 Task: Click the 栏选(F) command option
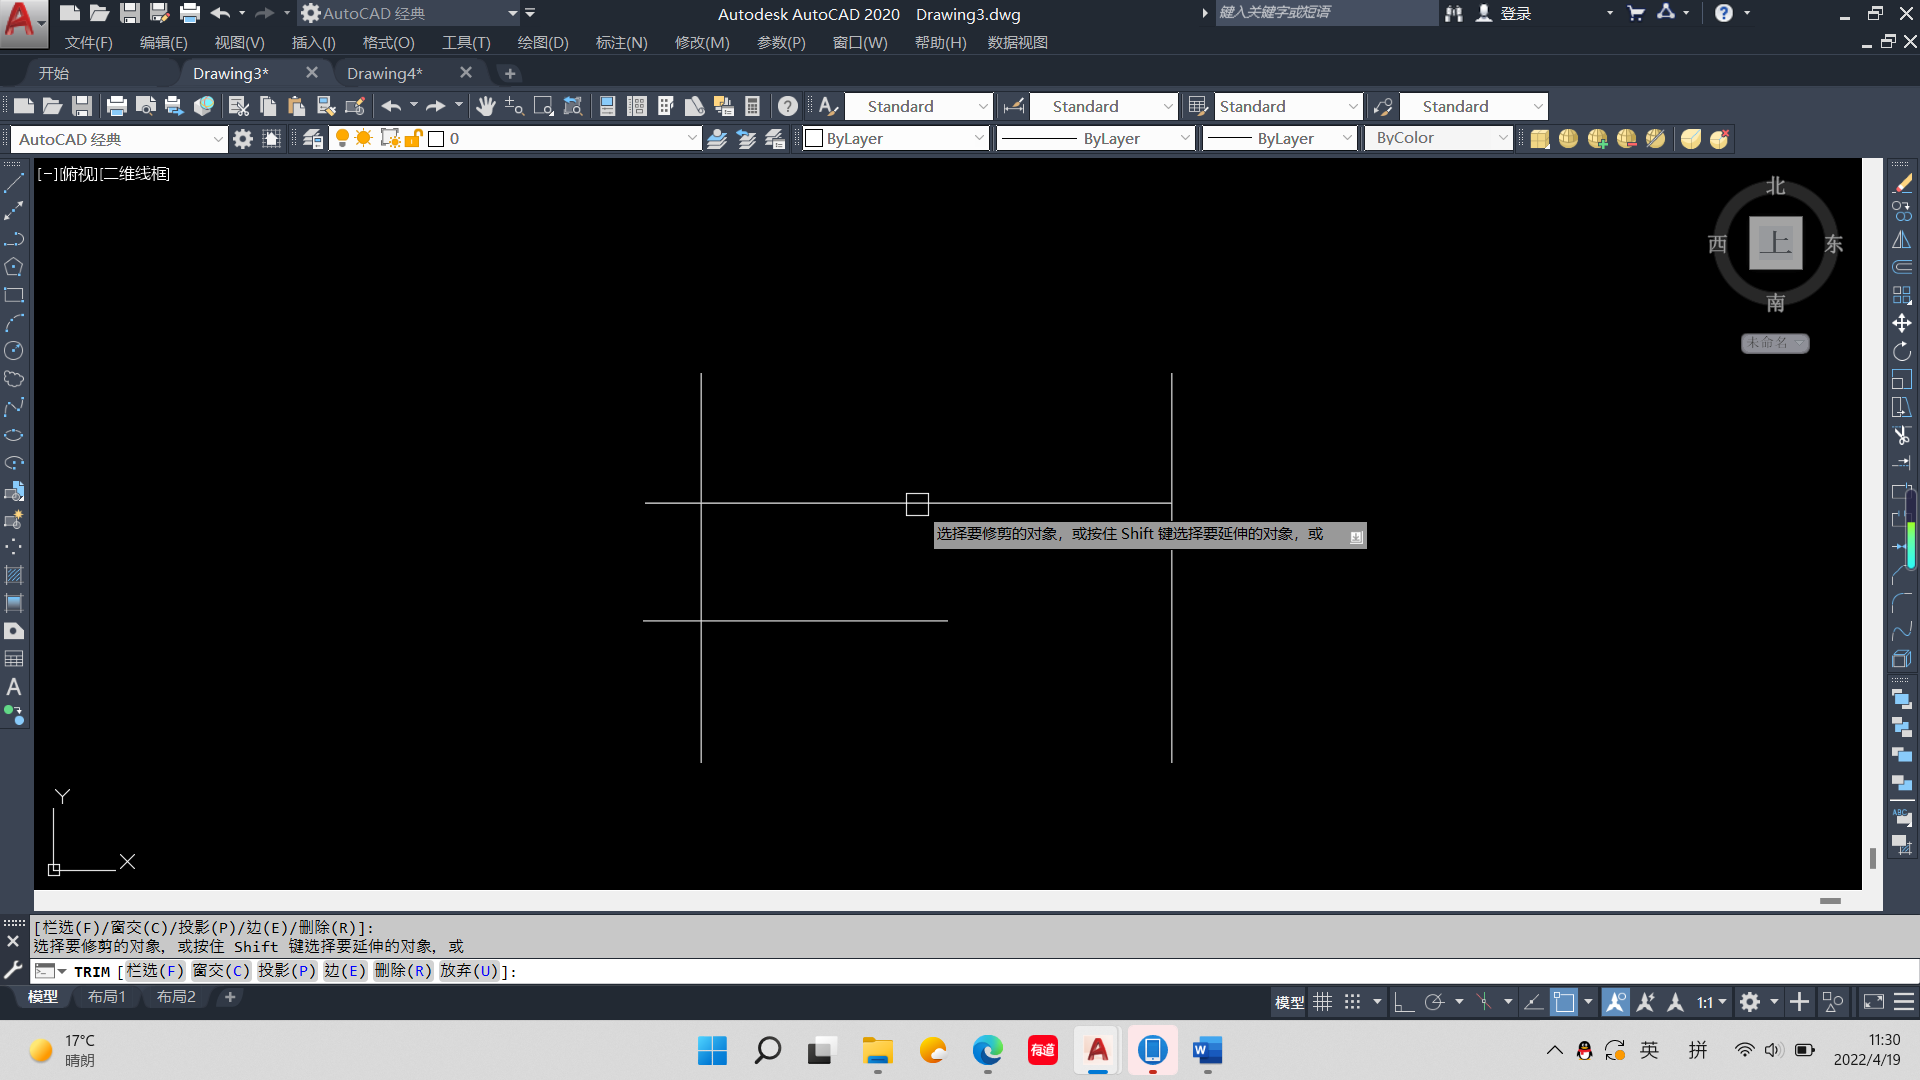click(155, 971)
